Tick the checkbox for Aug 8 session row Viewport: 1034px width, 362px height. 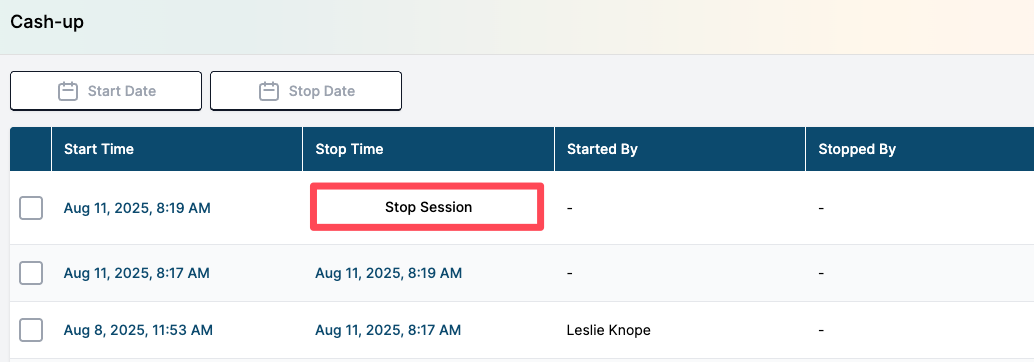point(31,330)
